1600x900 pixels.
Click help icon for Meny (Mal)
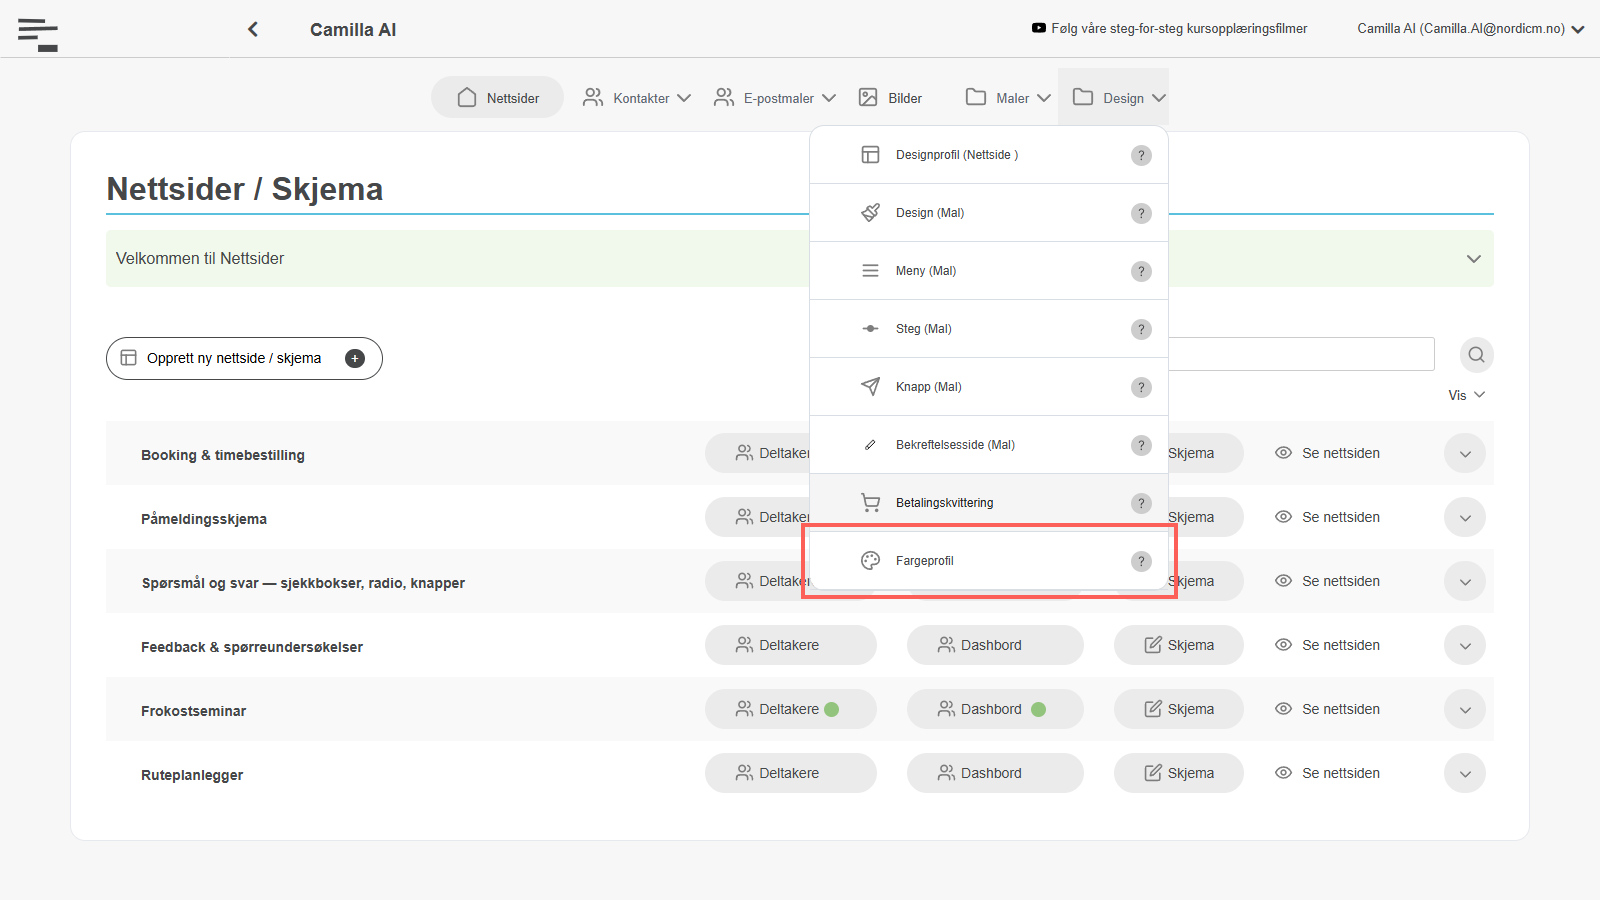point(1141,271)
